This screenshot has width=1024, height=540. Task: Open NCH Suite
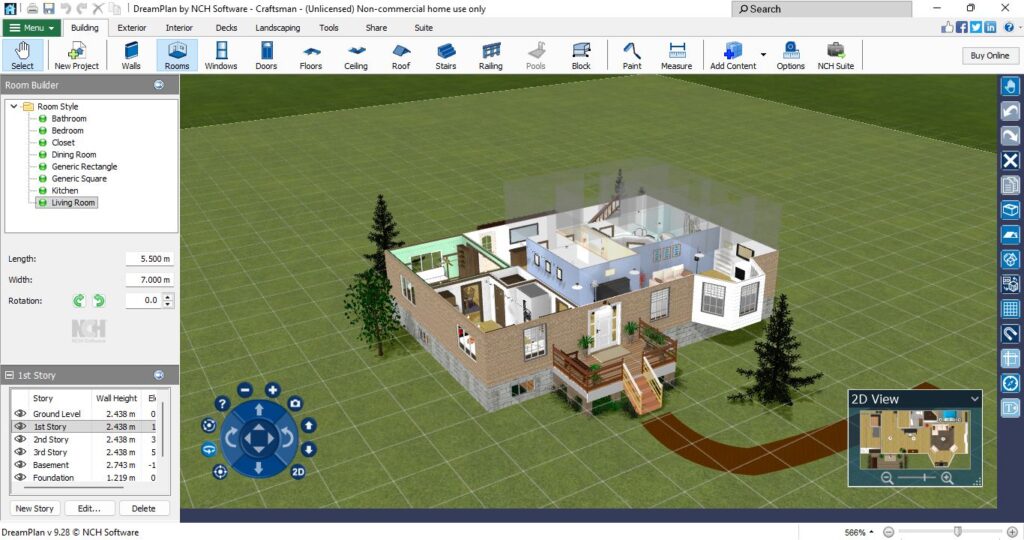836,56
